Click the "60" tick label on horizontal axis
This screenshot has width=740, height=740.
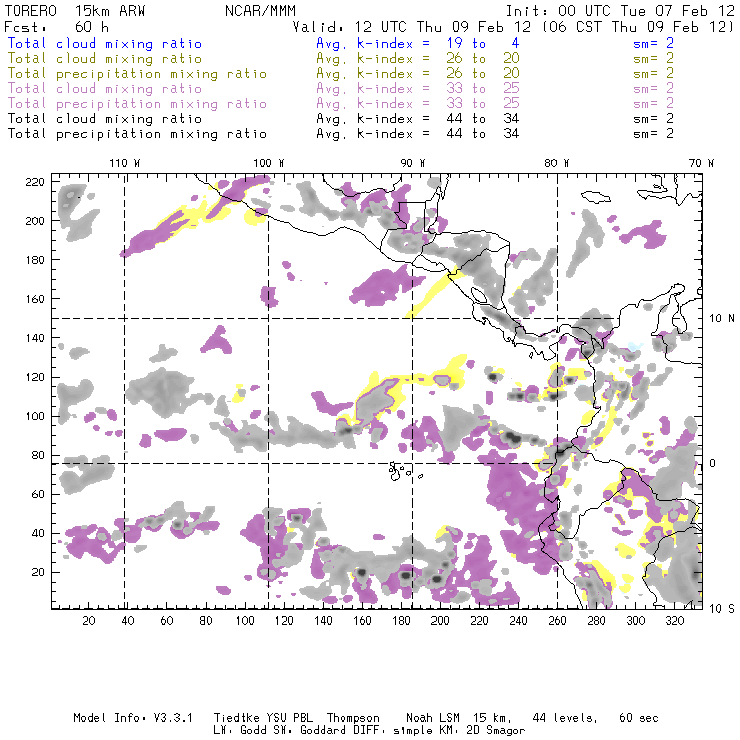click(167, 621)
